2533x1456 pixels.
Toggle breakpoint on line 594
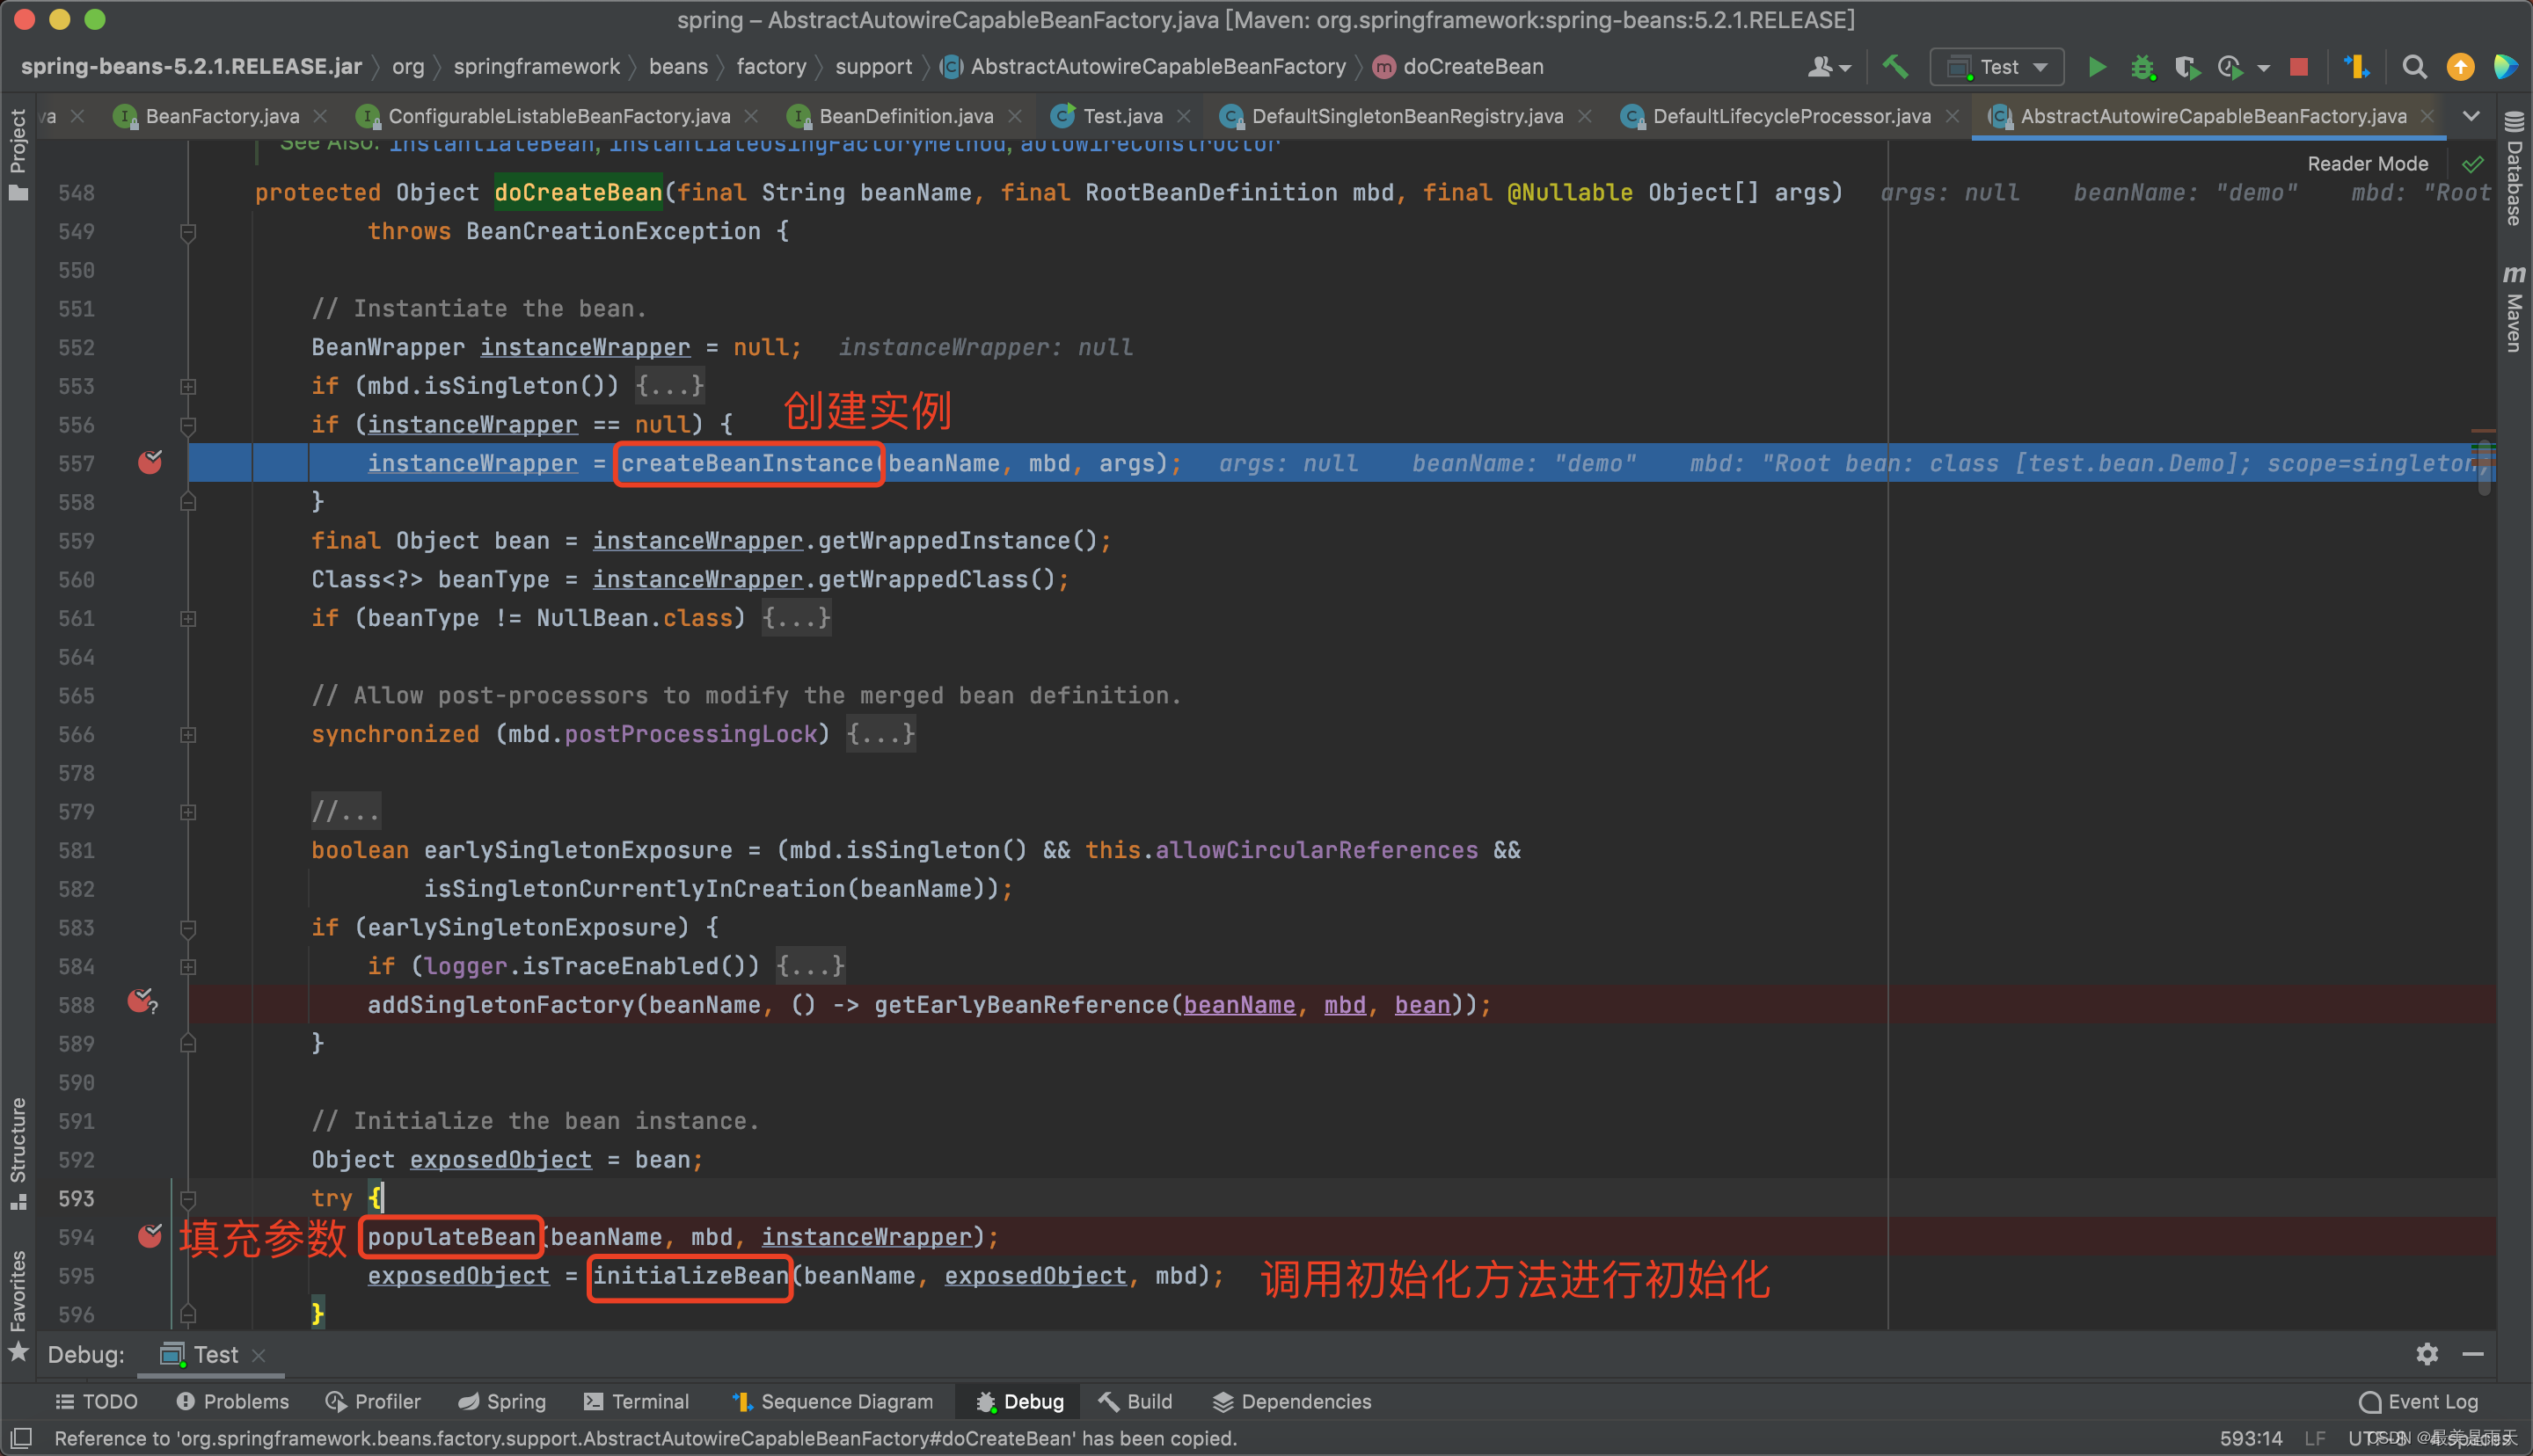[150, 1237]
